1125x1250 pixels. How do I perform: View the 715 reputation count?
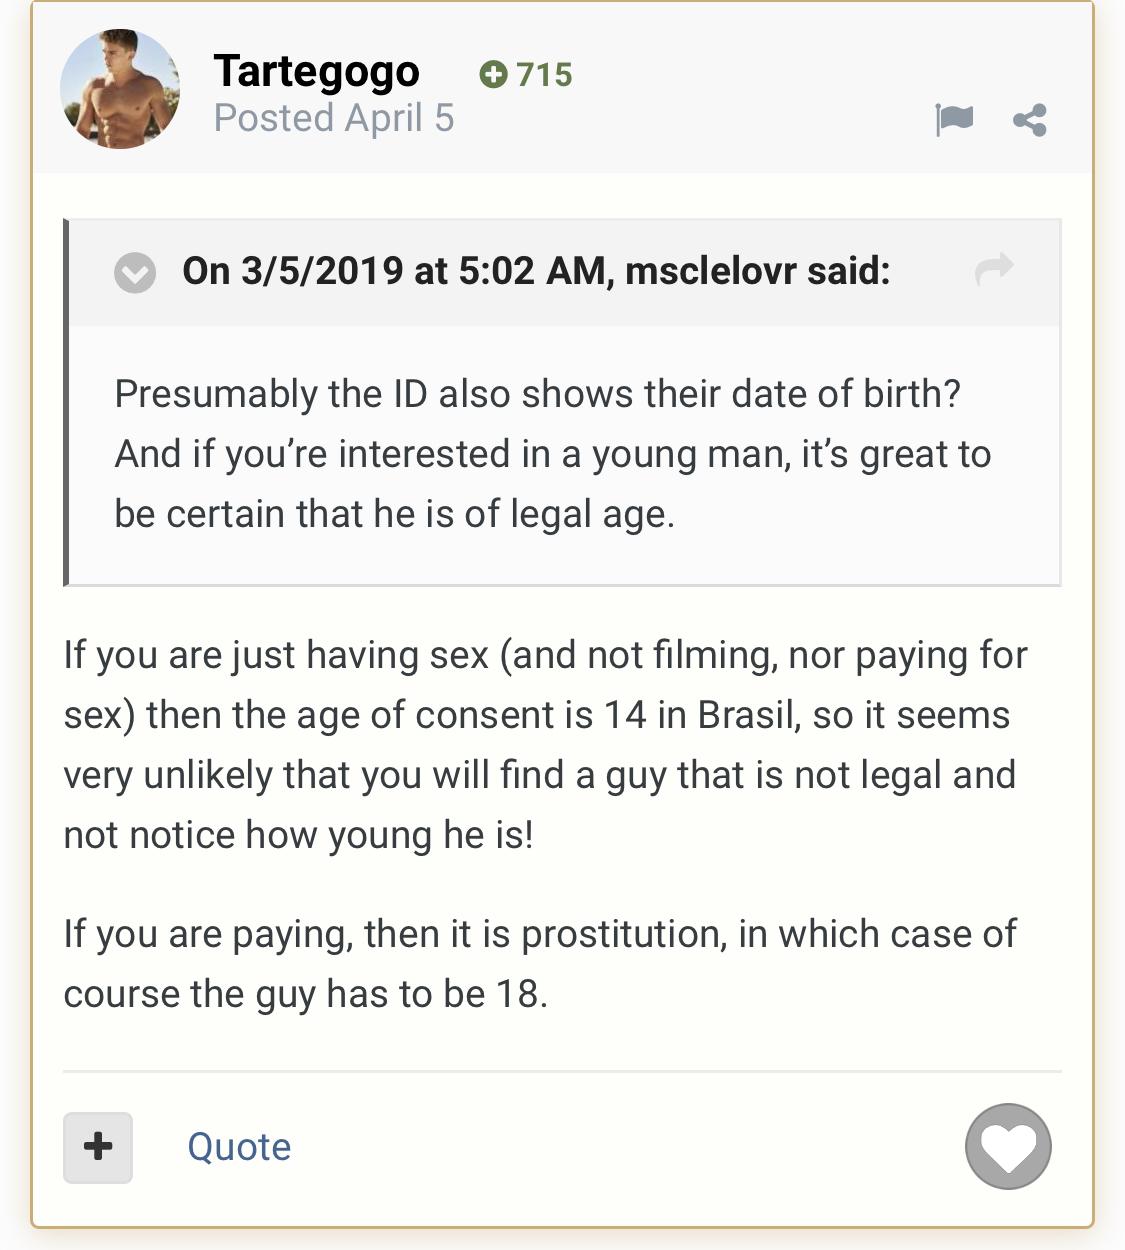pos(544,74)
